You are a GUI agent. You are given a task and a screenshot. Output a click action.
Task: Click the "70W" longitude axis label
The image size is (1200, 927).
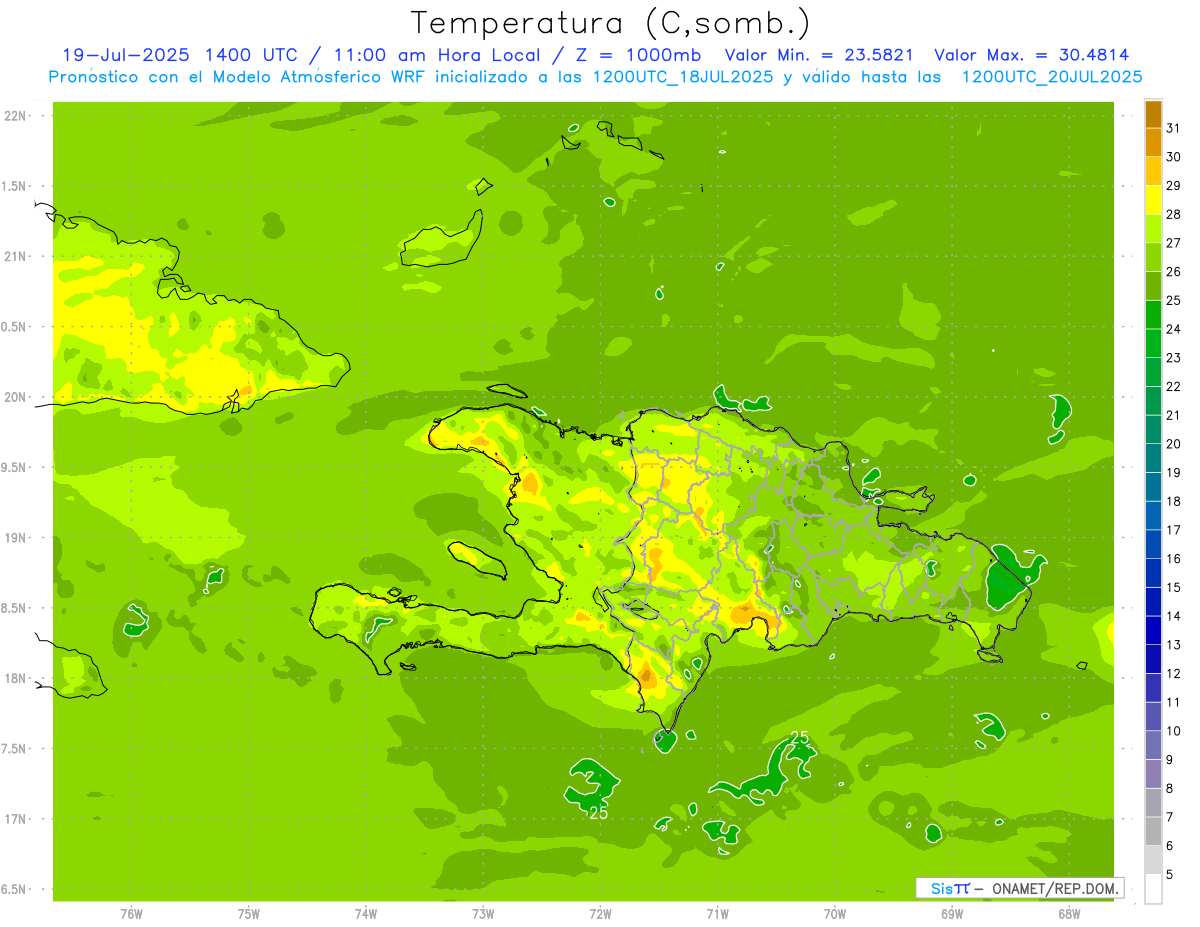pyautogui.click(x=834, y=914)
